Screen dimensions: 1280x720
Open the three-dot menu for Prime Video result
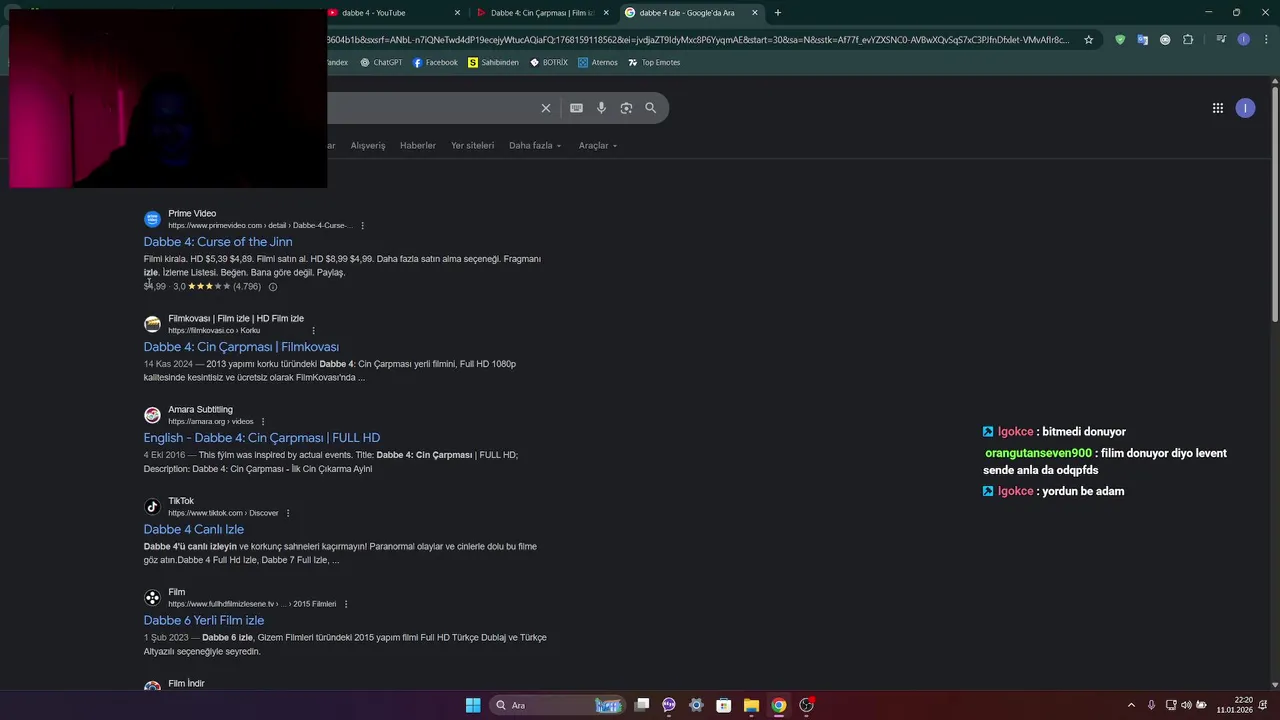[363, 226]
